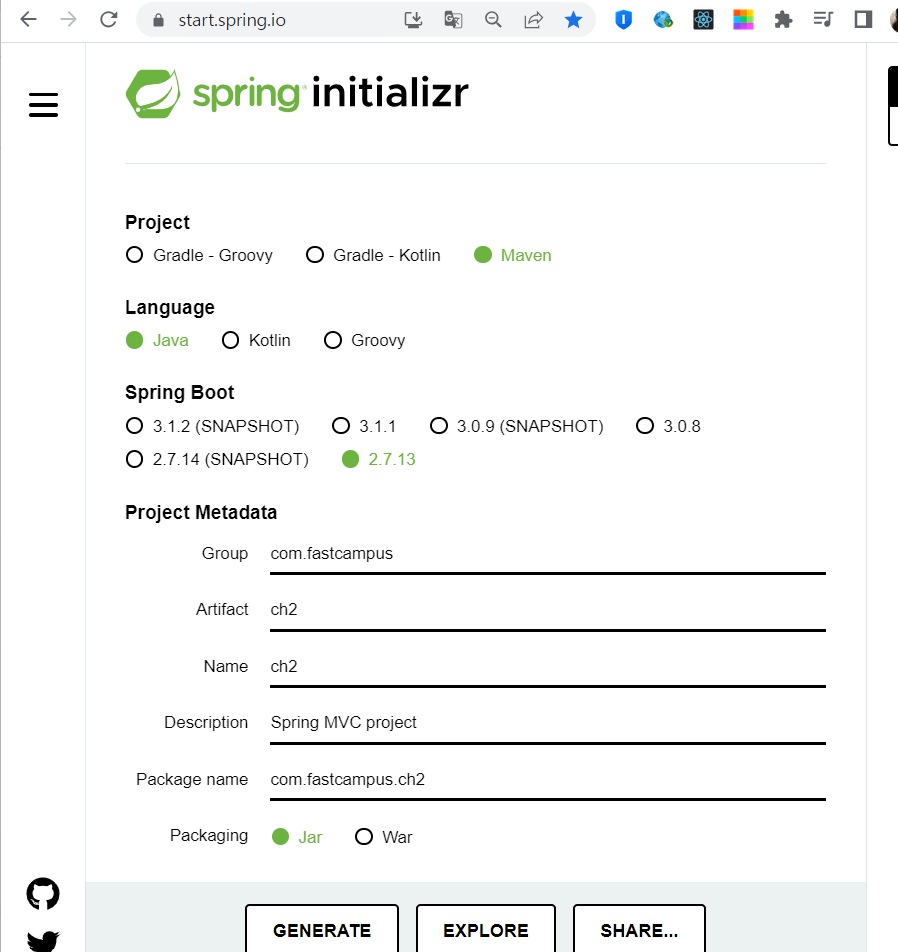
Task: Open the hamburger menu on the left
Action: [44, 104]
